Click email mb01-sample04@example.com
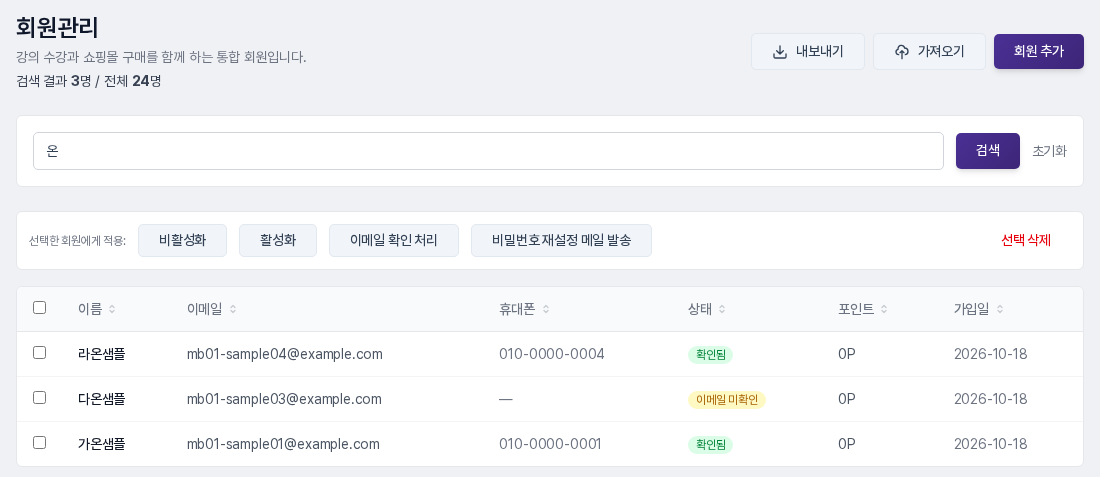Image resolution: width=1100 pixels, height=477 pixels. (285, 354)
